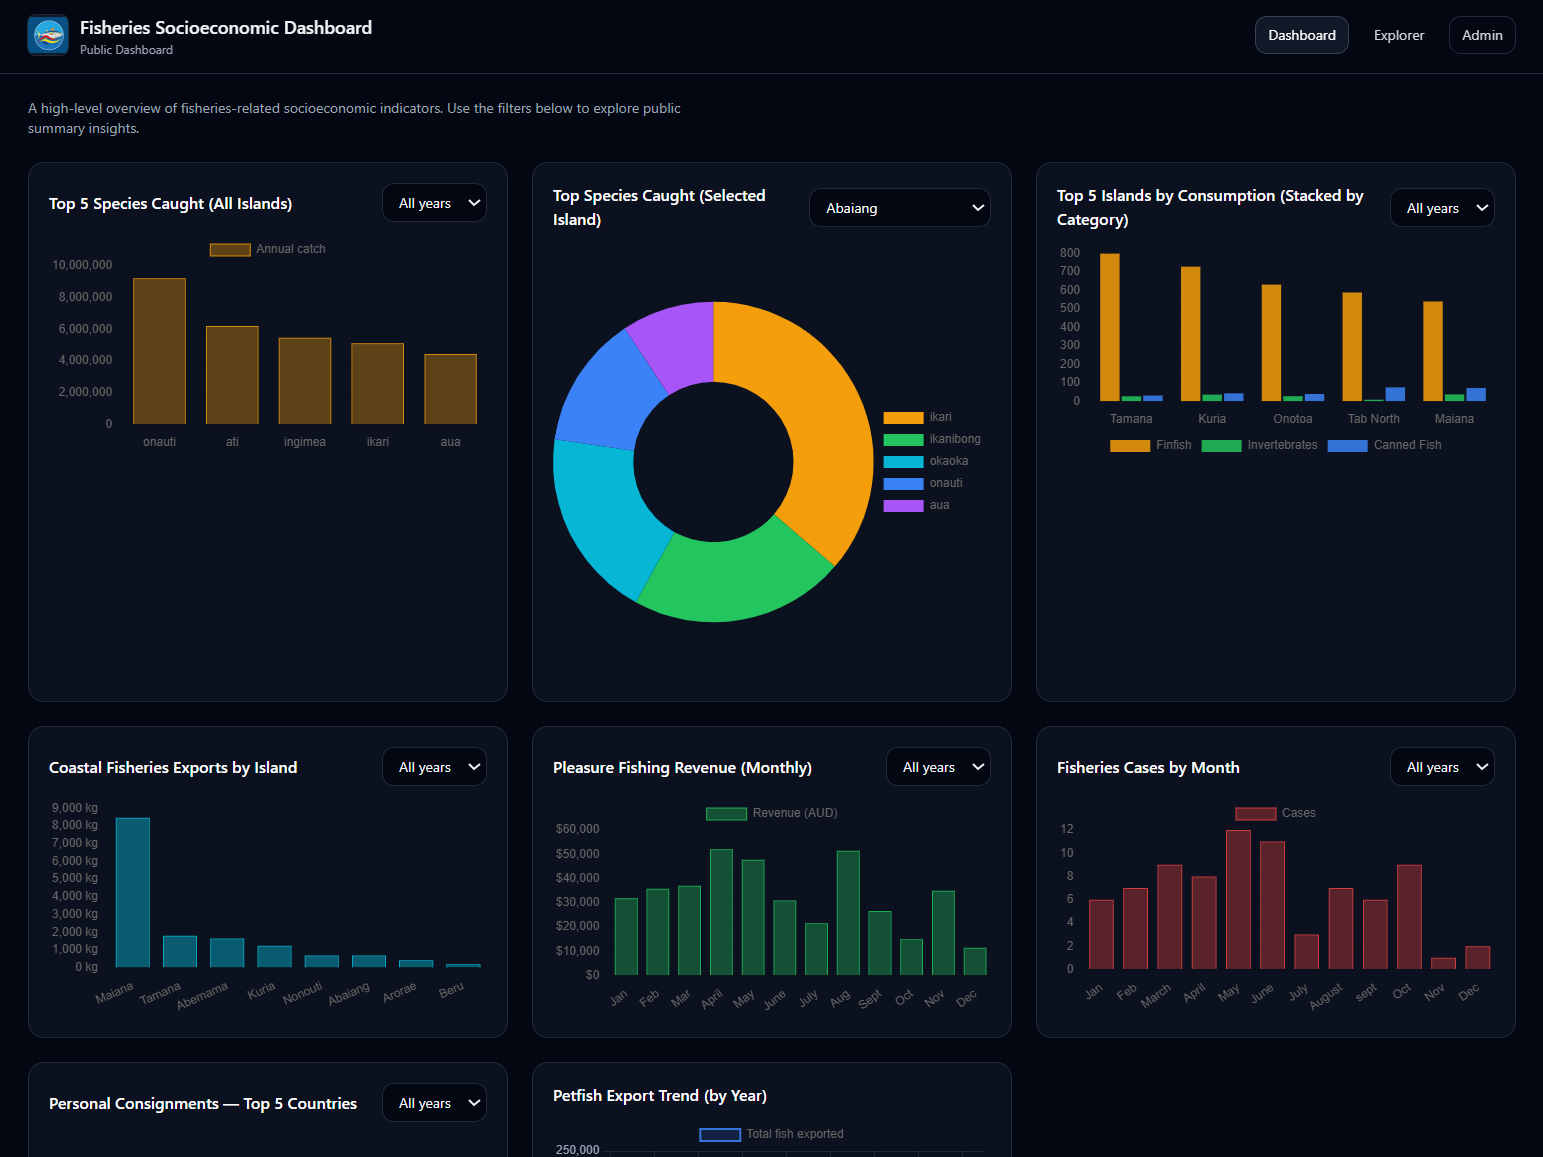Toggle the Revenue (AUD) legend swatch

pyautogui.click(x=726, y=814)
